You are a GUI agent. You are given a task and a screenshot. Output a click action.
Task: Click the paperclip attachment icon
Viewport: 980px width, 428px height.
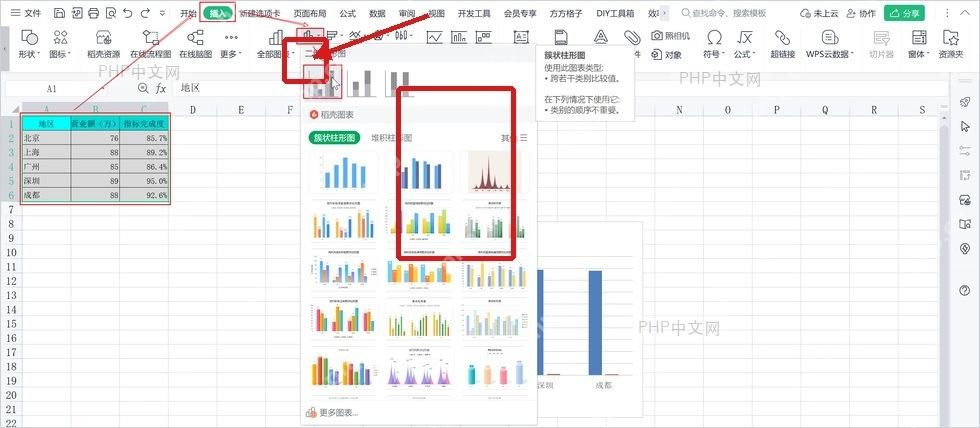click(x=632, y=37)
